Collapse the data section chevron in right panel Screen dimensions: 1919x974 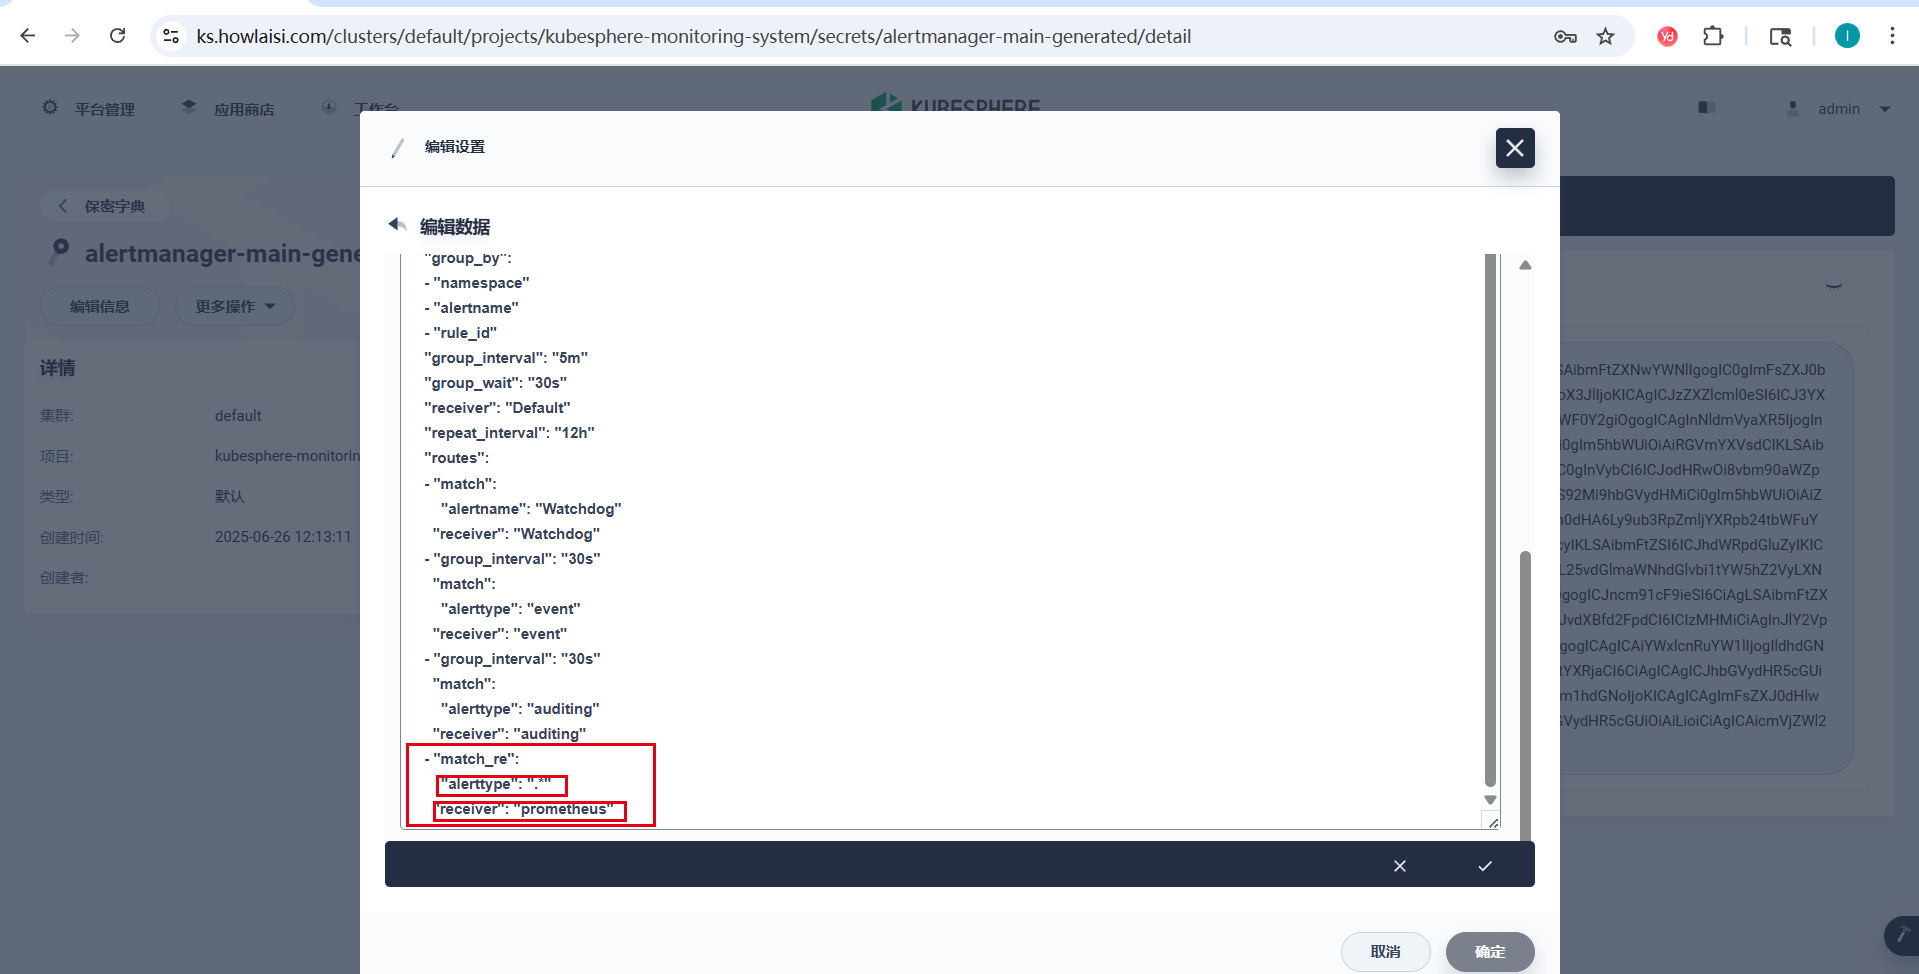pyautogui.click(x=1833, y=284)
